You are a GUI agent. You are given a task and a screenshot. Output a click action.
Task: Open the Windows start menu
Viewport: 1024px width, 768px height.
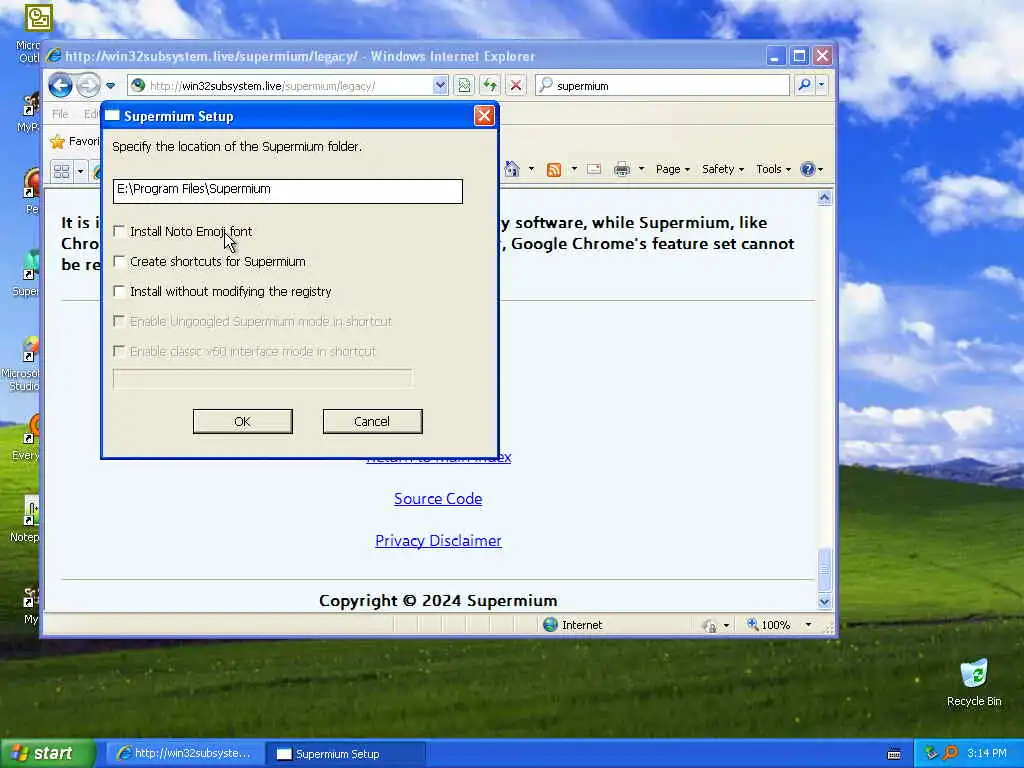click(46, 754)
